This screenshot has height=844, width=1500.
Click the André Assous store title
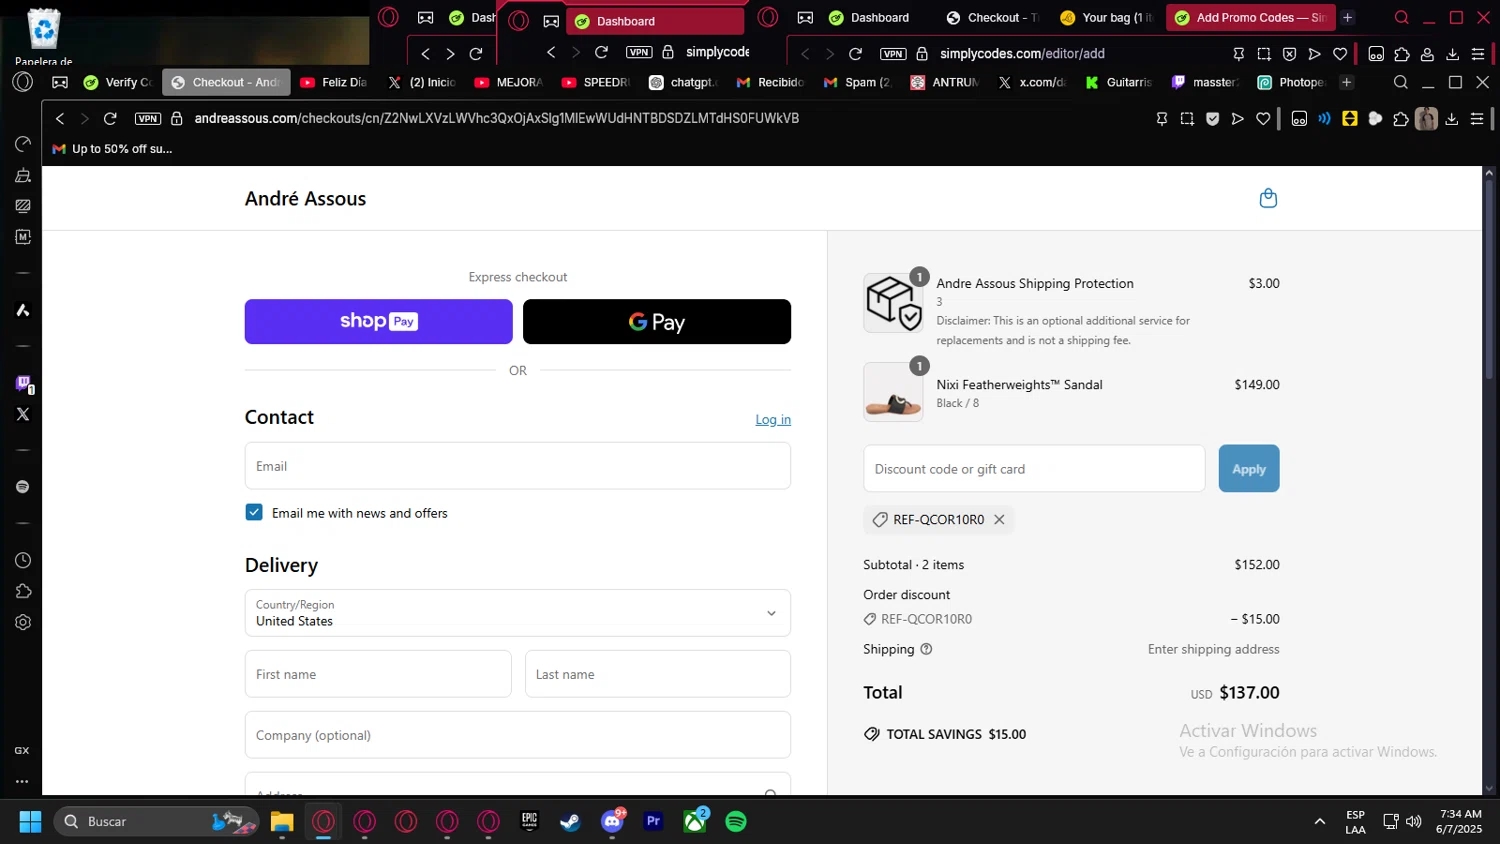[x=306, y=199]
